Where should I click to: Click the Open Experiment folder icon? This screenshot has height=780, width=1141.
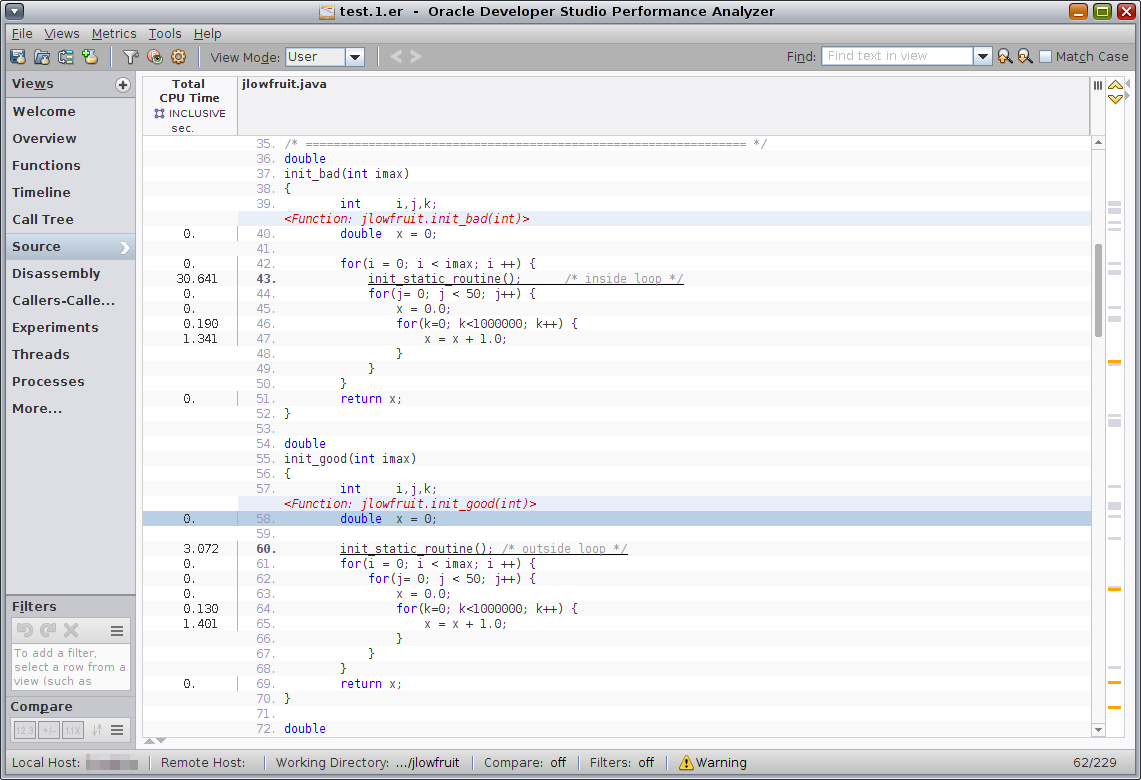coord(42,57)
